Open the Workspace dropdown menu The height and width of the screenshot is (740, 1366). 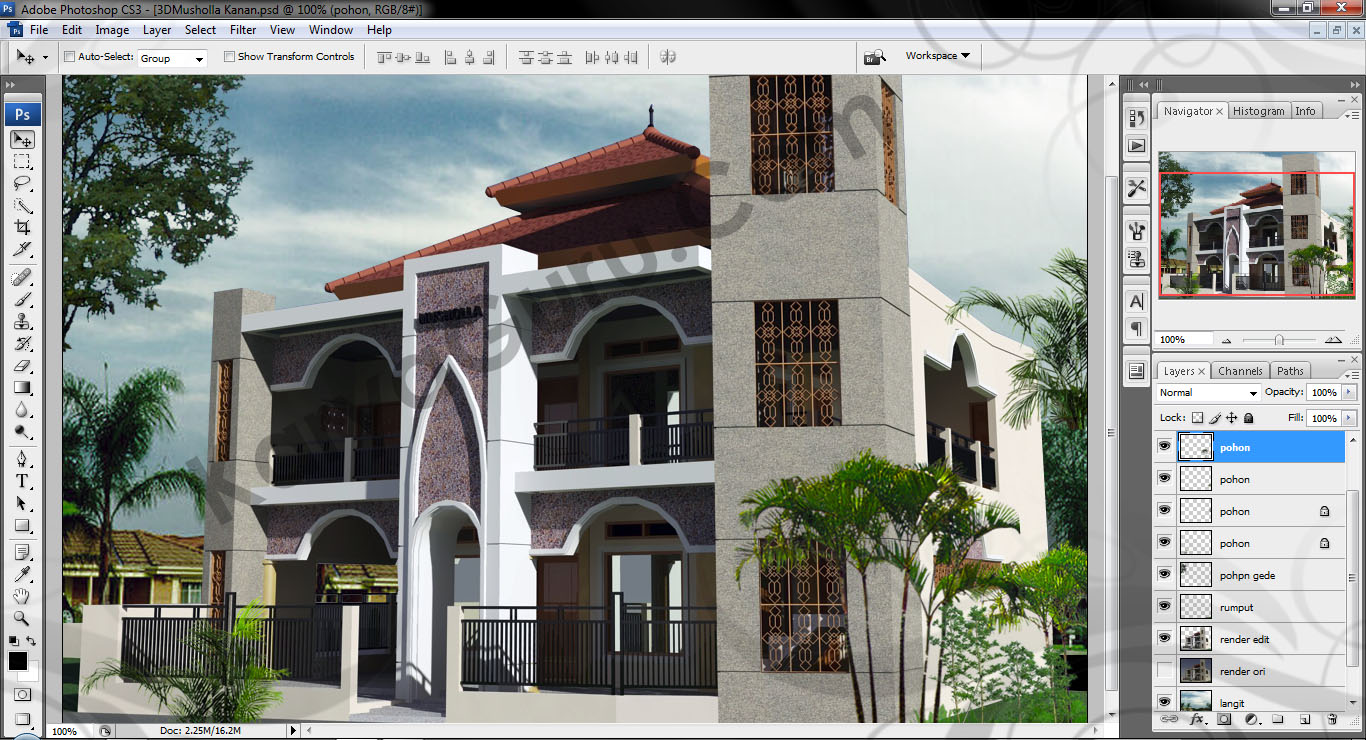(937, 56)
